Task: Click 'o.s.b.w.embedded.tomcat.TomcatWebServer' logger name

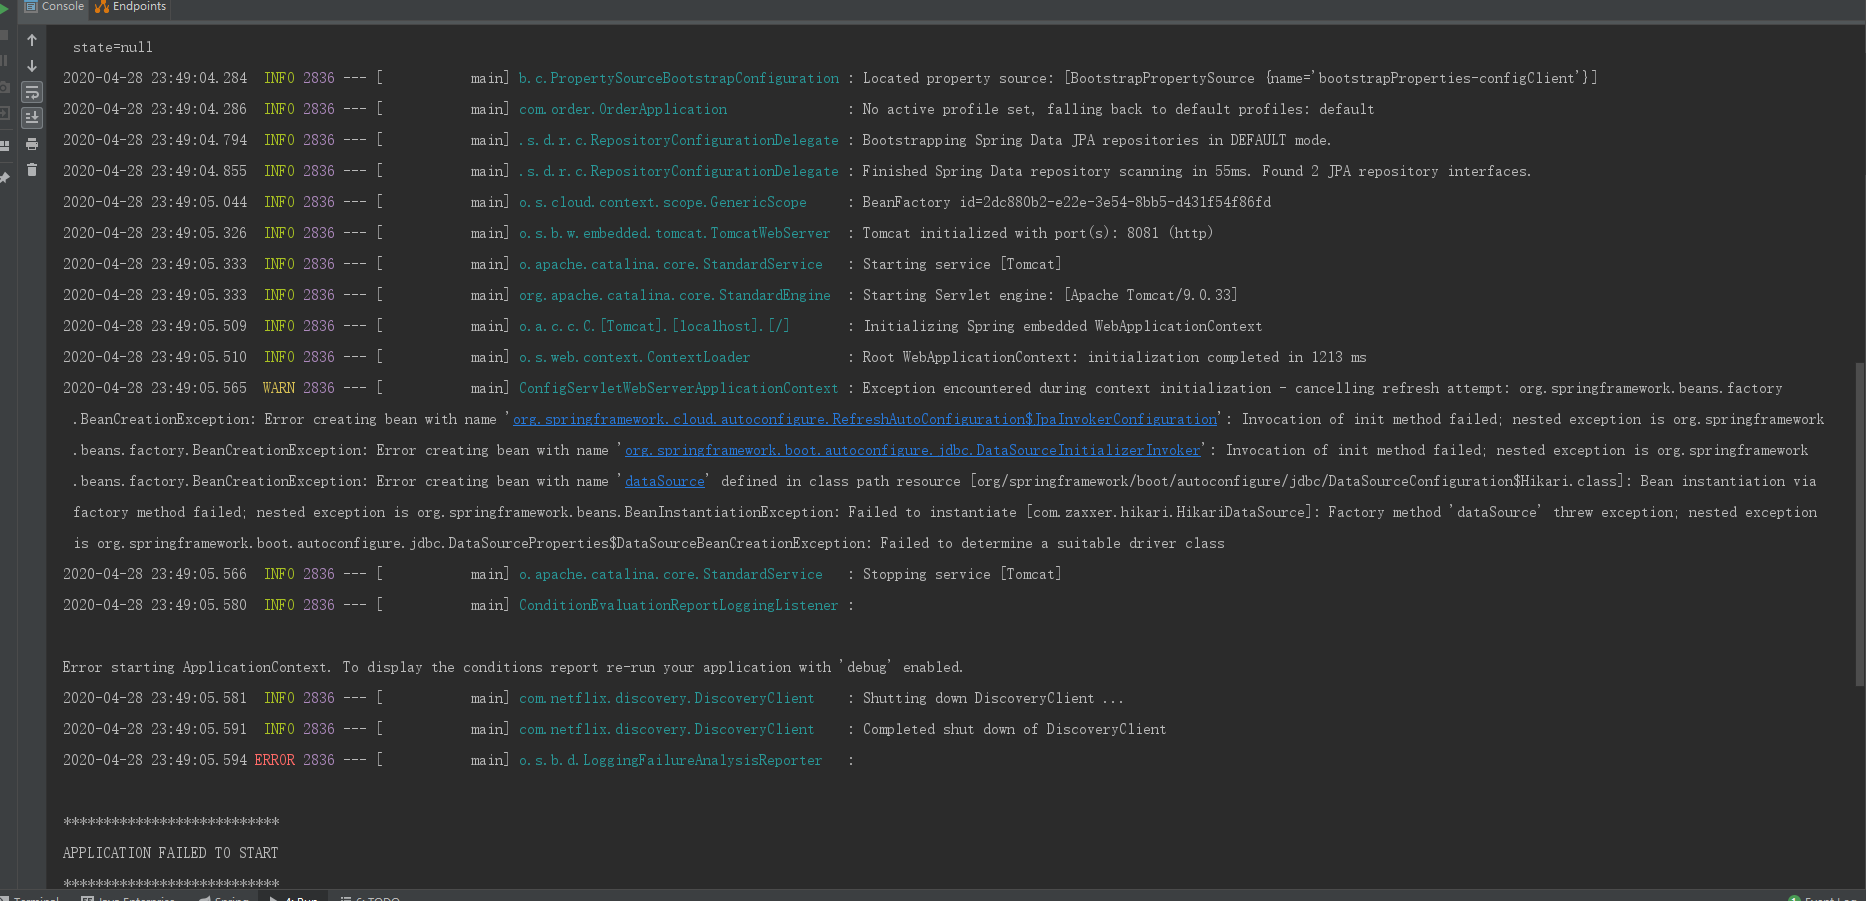Action: click(675, 233)
